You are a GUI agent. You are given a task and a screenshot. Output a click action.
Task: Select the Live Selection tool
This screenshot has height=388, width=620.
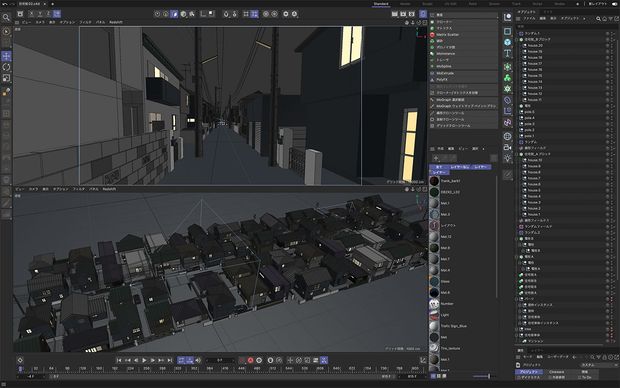click(6, 32)
